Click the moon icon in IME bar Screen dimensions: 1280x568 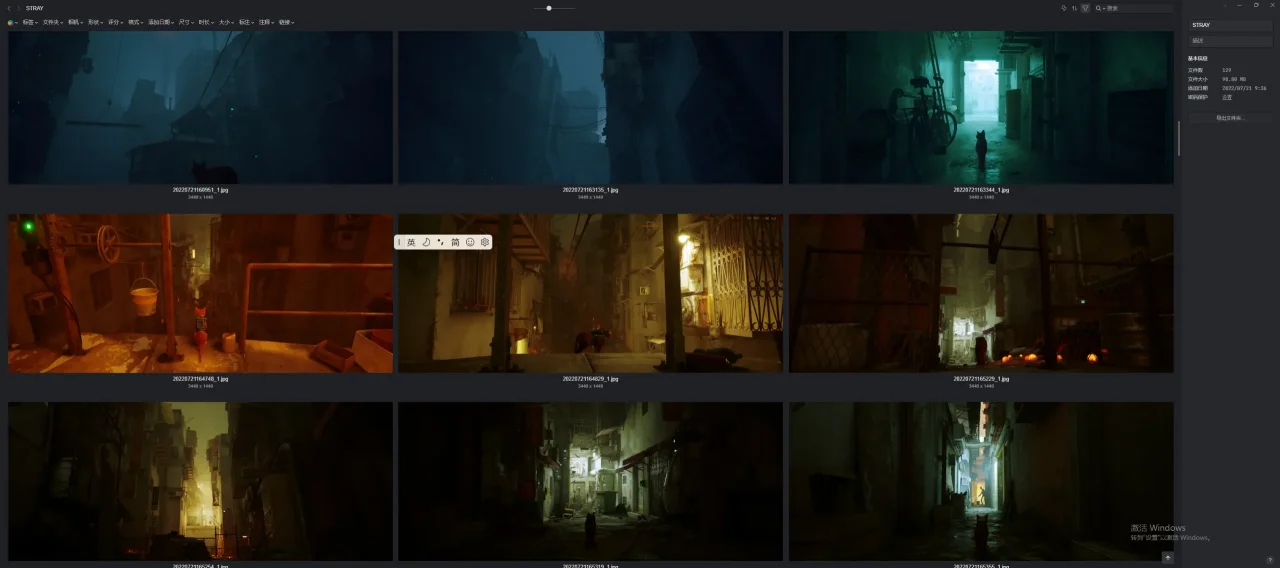(x=426, y=242)
